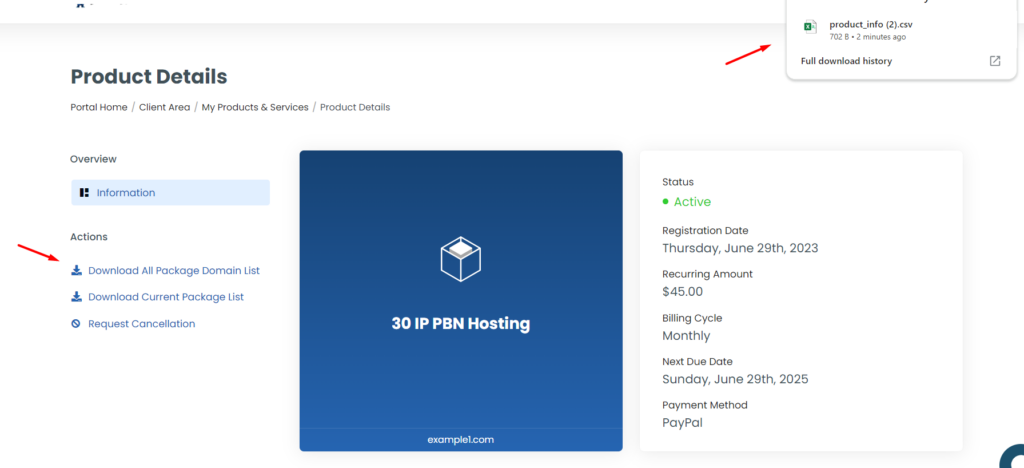Click the example1.com domain on product card
The image size is (1024, 468).
(460, 440)
